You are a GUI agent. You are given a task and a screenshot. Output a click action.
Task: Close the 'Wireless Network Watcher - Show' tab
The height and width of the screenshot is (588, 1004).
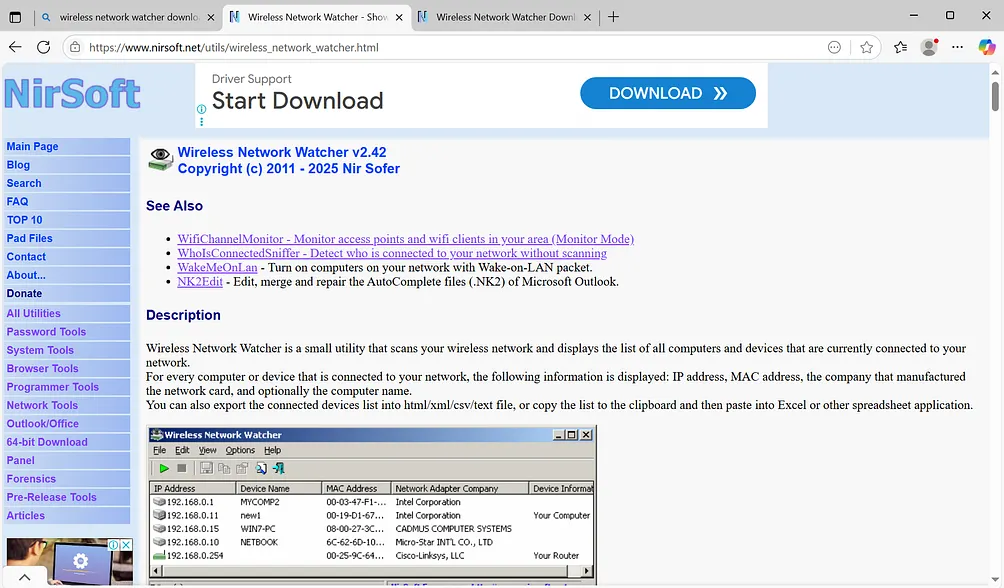[x=399, y=17]
